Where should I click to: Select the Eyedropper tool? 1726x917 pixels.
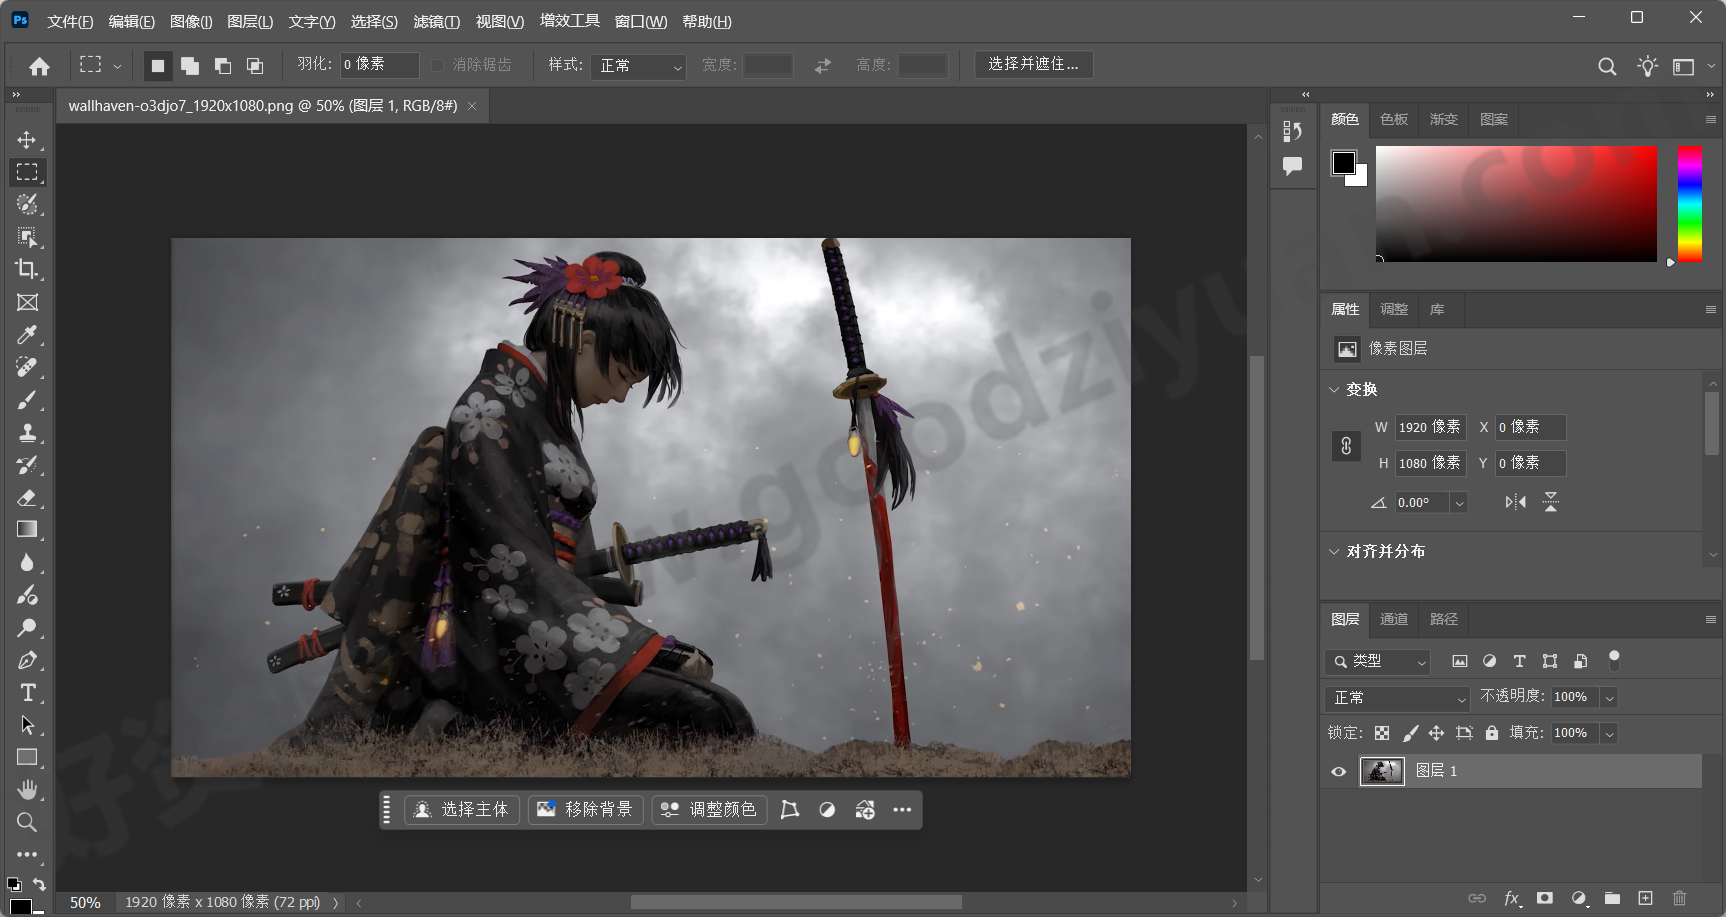pos(27,334)
